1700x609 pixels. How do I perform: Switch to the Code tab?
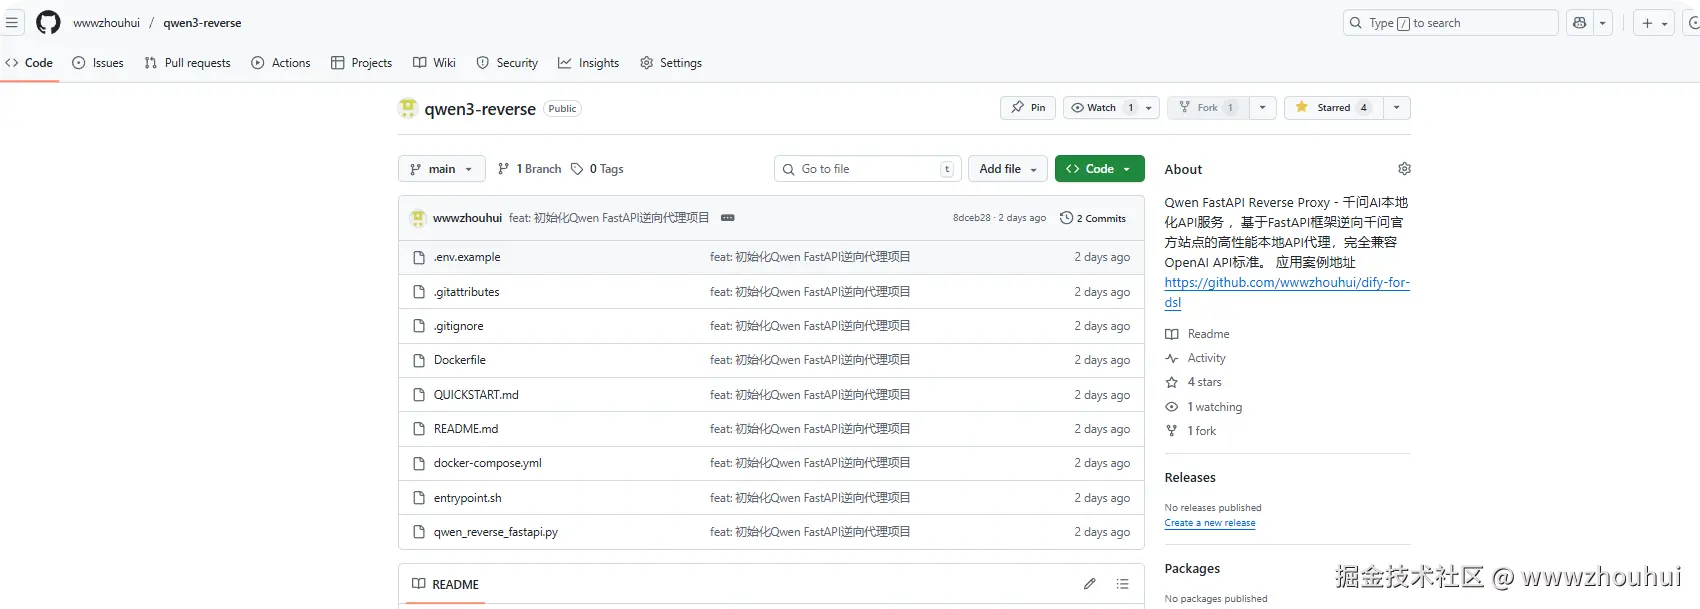pos(29,62)
